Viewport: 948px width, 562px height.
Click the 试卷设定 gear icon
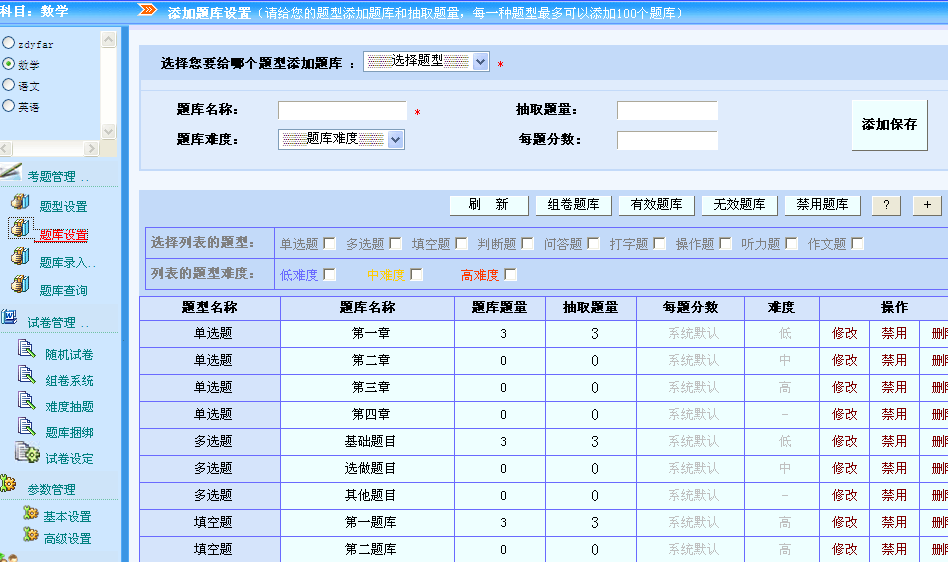(x=26, y=454)
